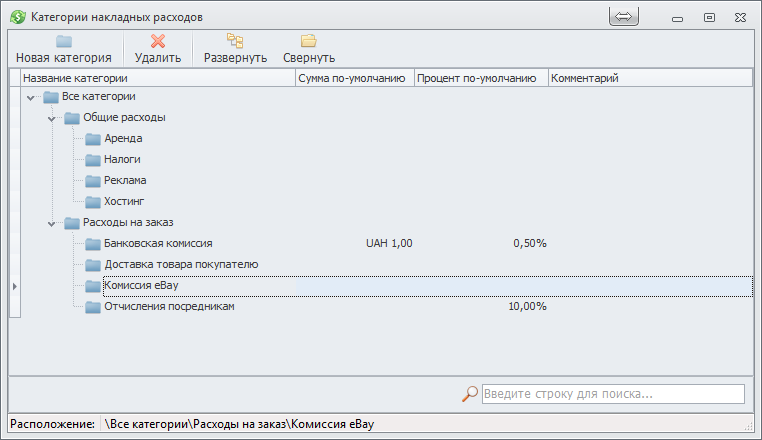Click the Сумма по-умолчанию column header
Viewport: 762px width, 440px height.
[x=352, y=78]
